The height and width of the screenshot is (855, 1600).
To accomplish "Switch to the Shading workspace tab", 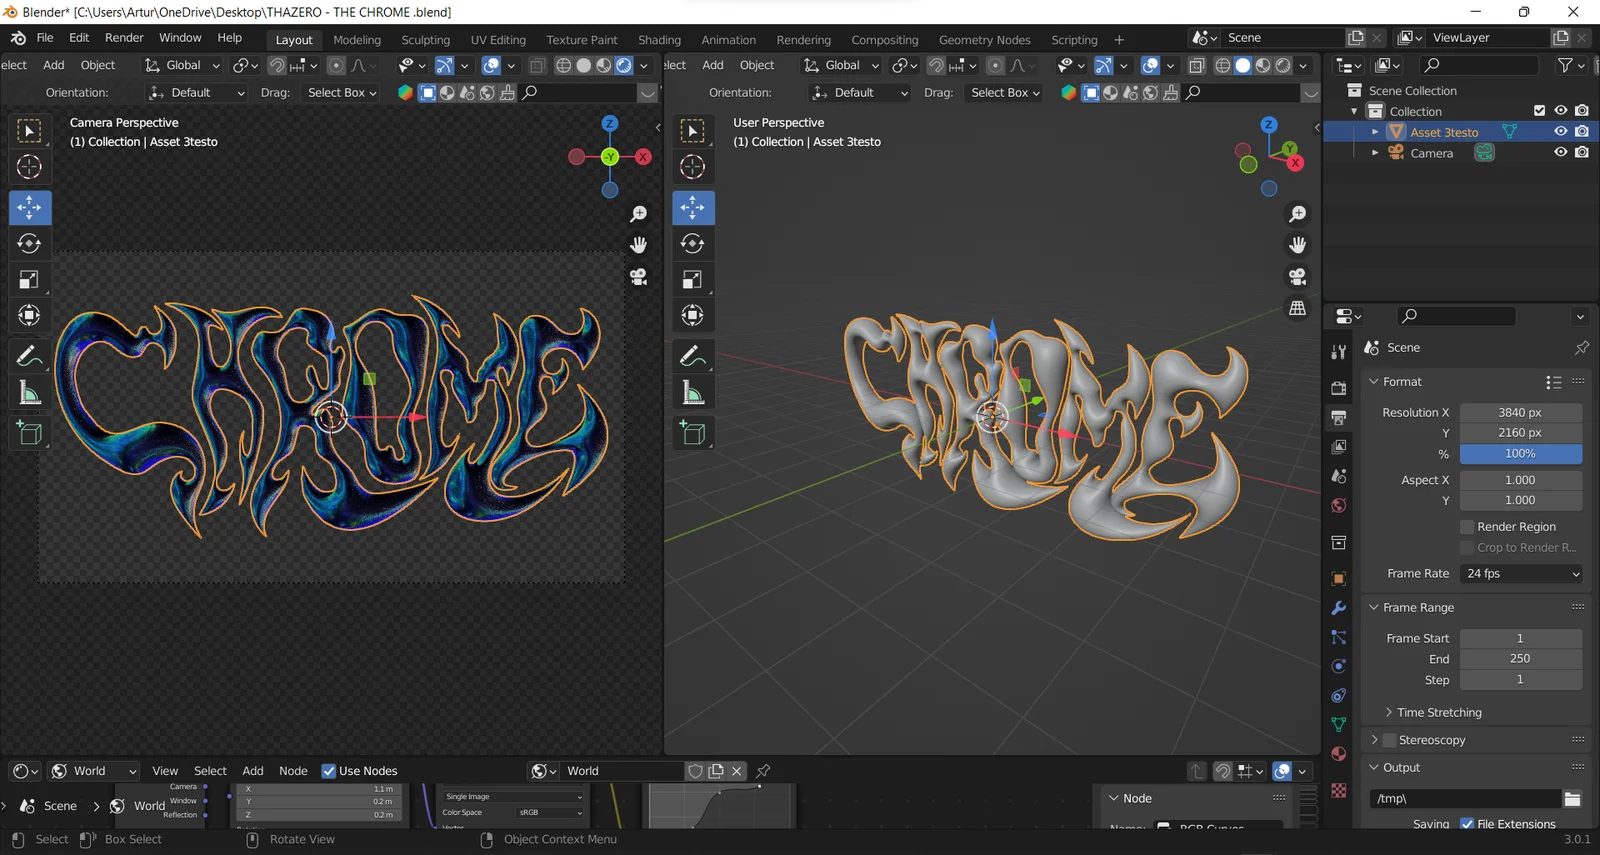I will click(659, 40).
